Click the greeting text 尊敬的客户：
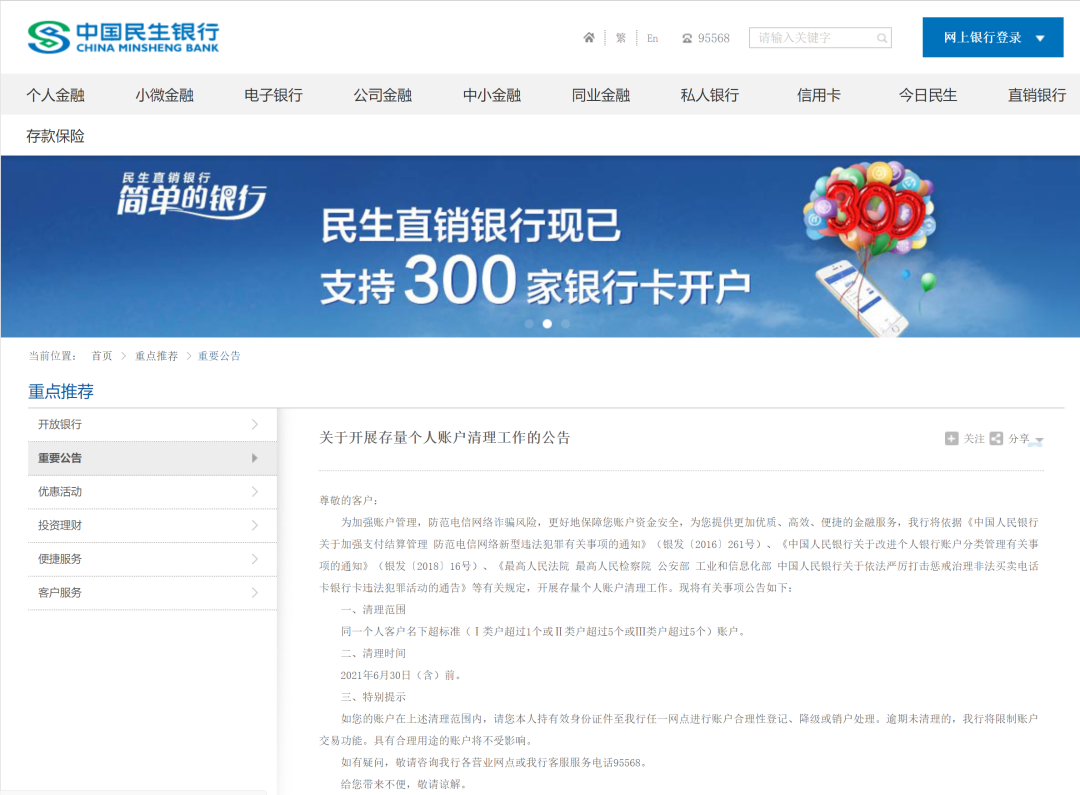This screenshot has width=1080, height=795. click(x=349, y=501)
